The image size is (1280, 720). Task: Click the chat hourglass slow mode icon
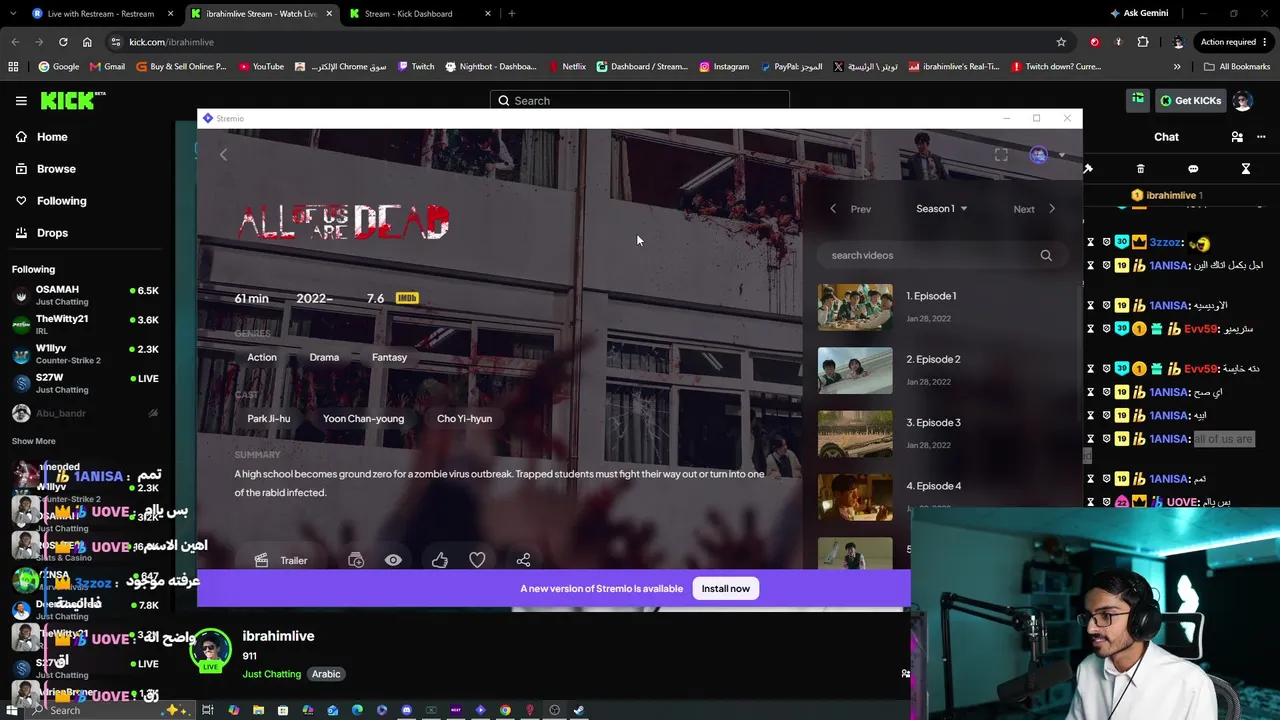tap(1246, 169)
